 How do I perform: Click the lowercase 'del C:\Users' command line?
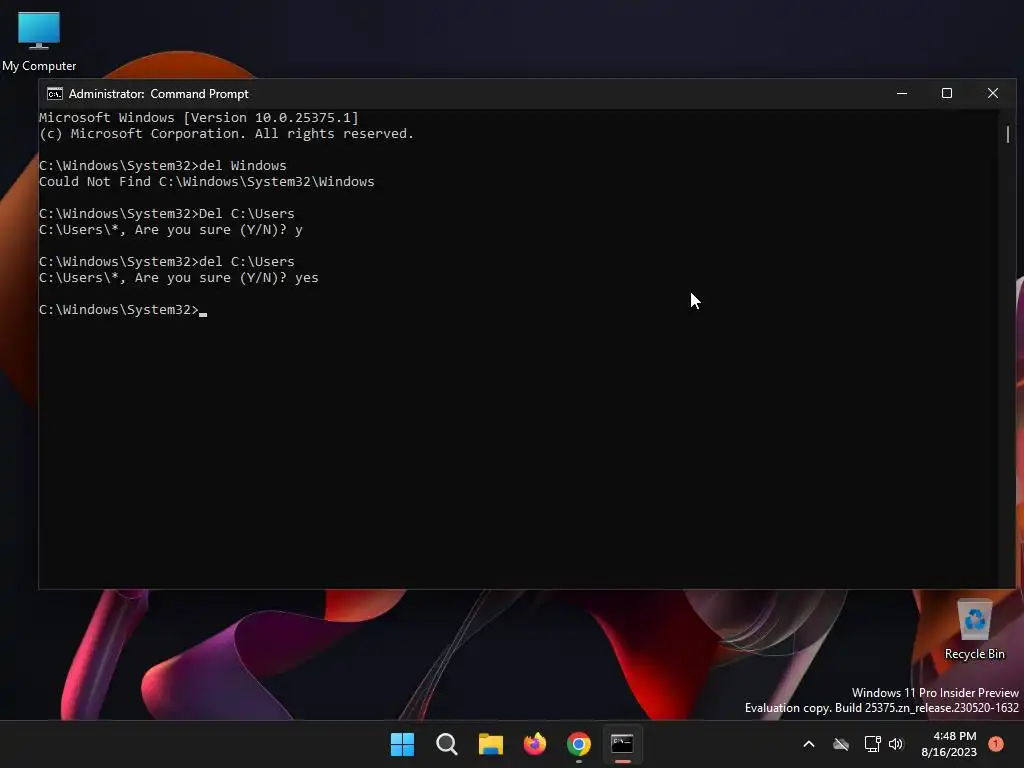coord(167,261)
